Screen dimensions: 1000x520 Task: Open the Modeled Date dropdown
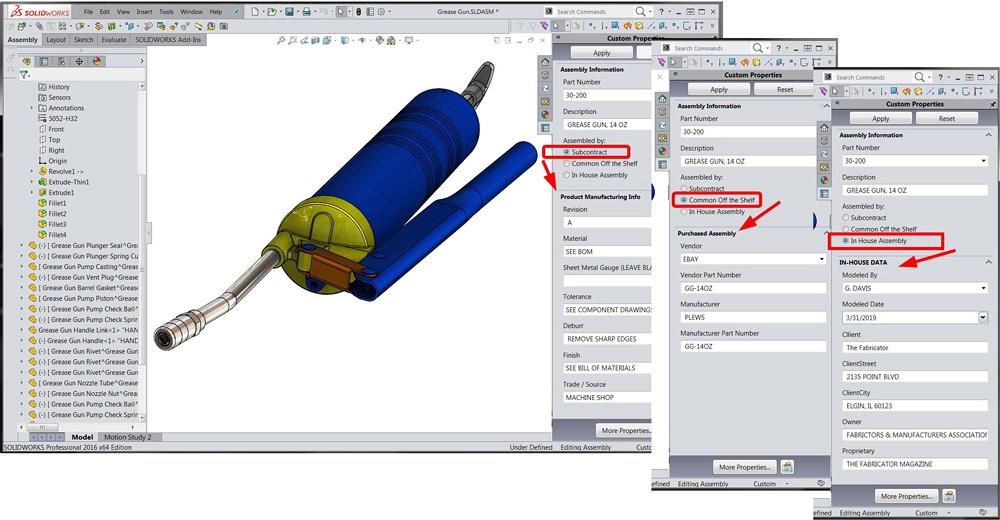click(x=983, y=318)
